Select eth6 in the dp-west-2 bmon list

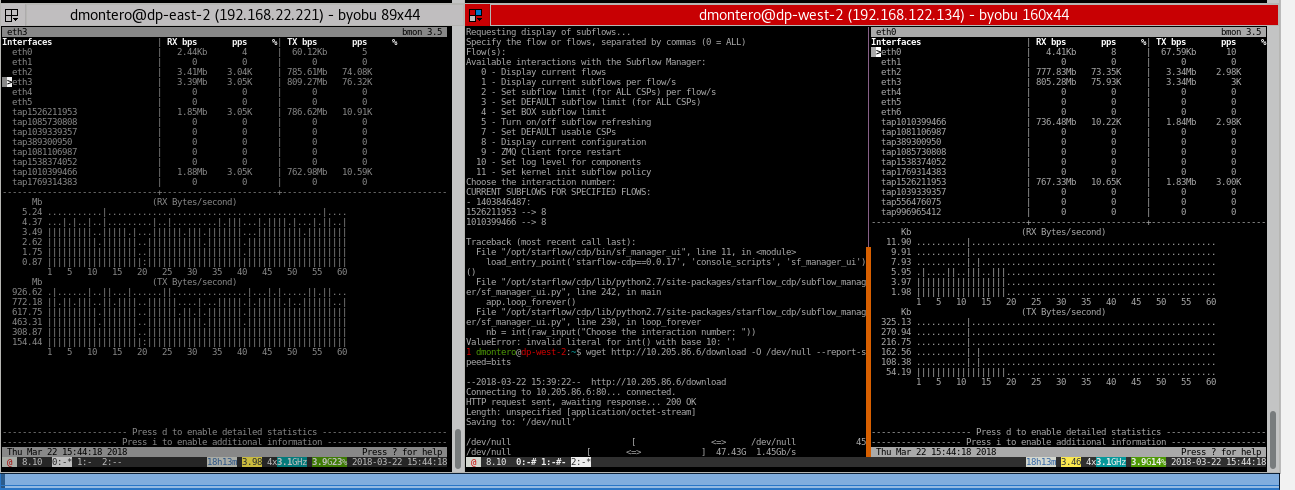891,111
